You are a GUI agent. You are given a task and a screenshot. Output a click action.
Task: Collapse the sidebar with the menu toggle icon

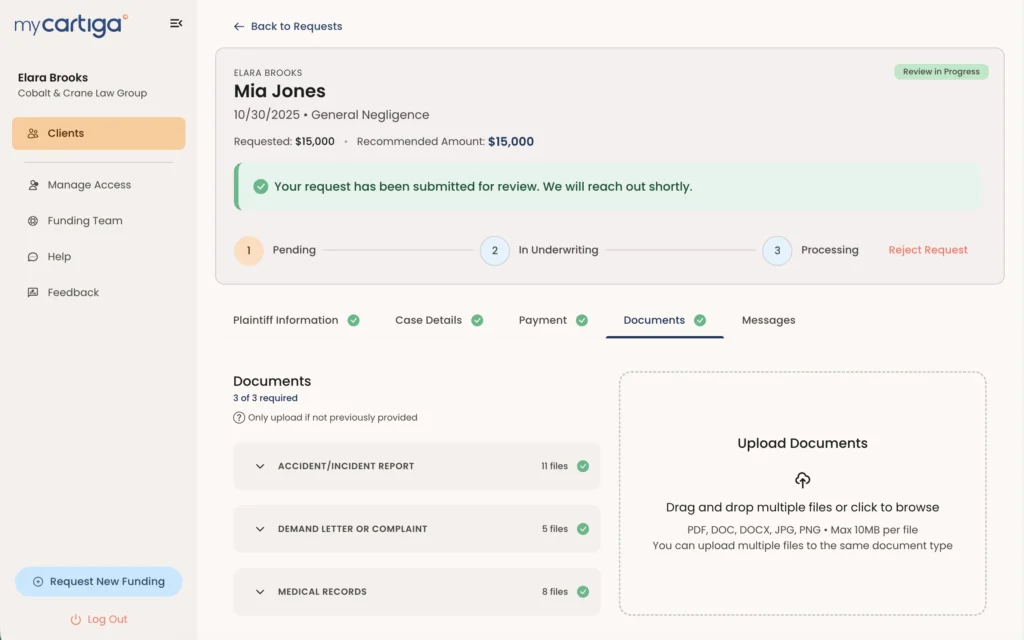176,24
